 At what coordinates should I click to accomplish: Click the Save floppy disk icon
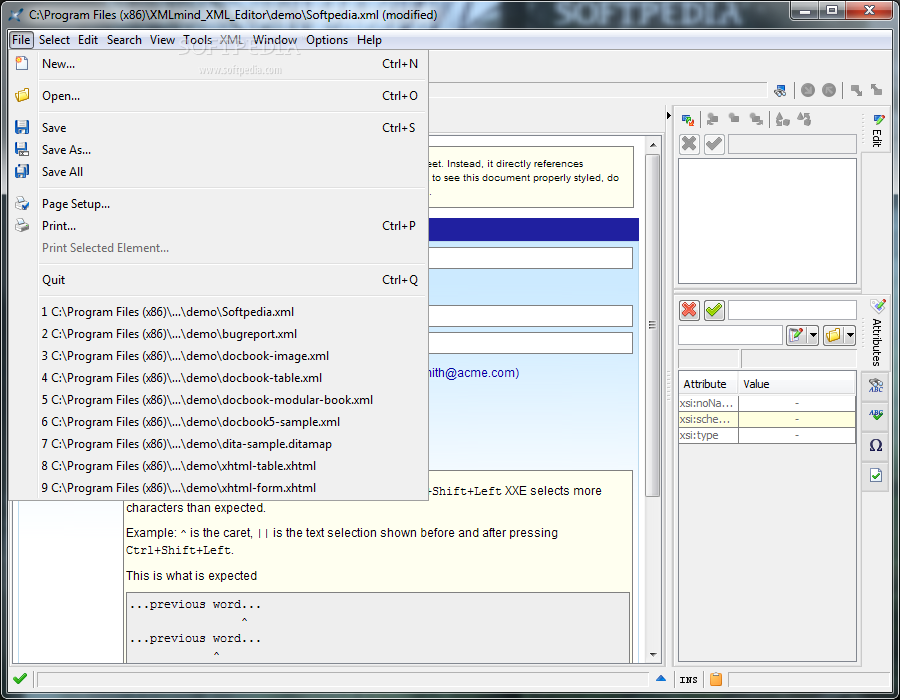(22, 127)
